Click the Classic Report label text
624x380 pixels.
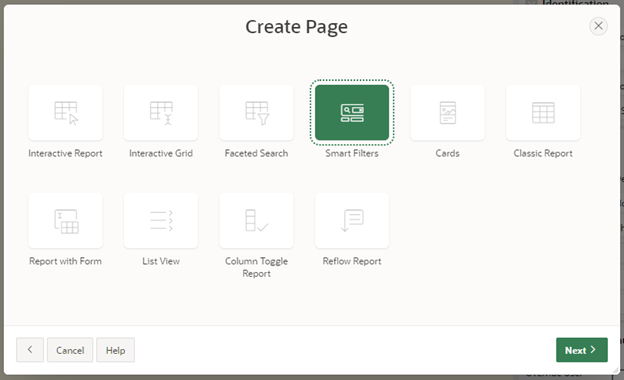point(543,153)
